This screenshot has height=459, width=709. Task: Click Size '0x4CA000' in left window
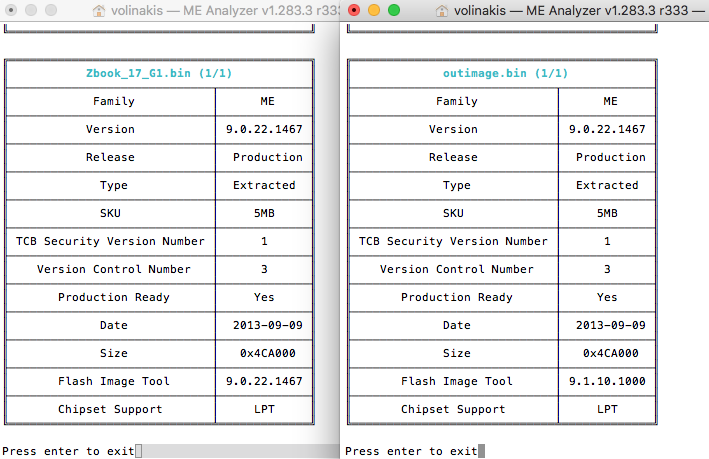click(268, 354)
